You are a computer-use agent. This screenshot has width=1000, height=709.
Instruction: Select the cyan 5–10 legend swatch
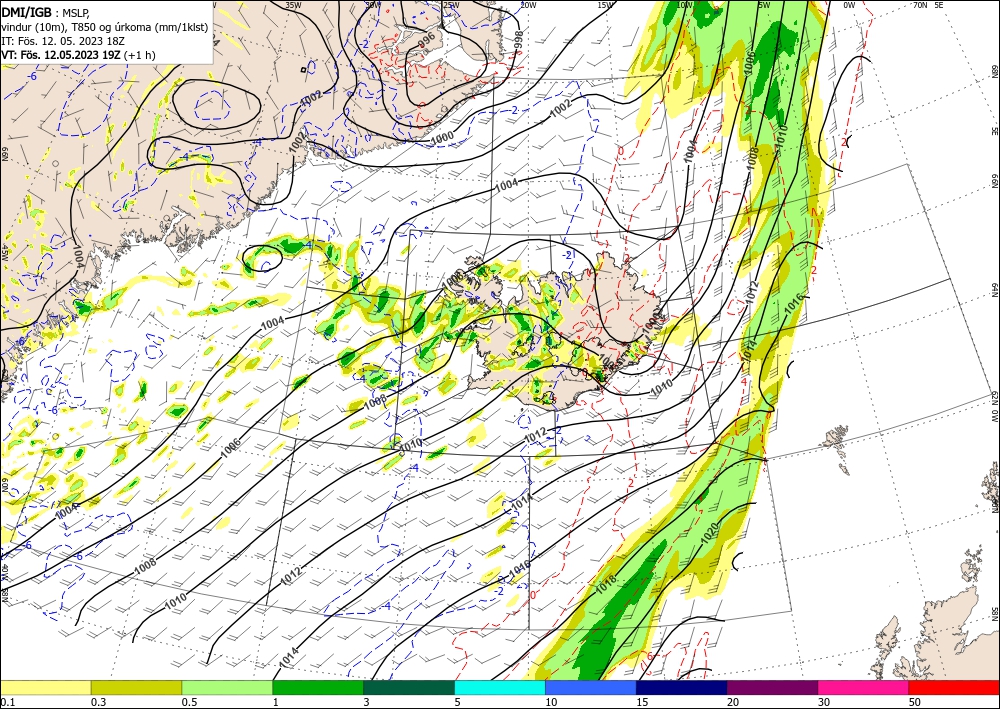click(500, 687)
